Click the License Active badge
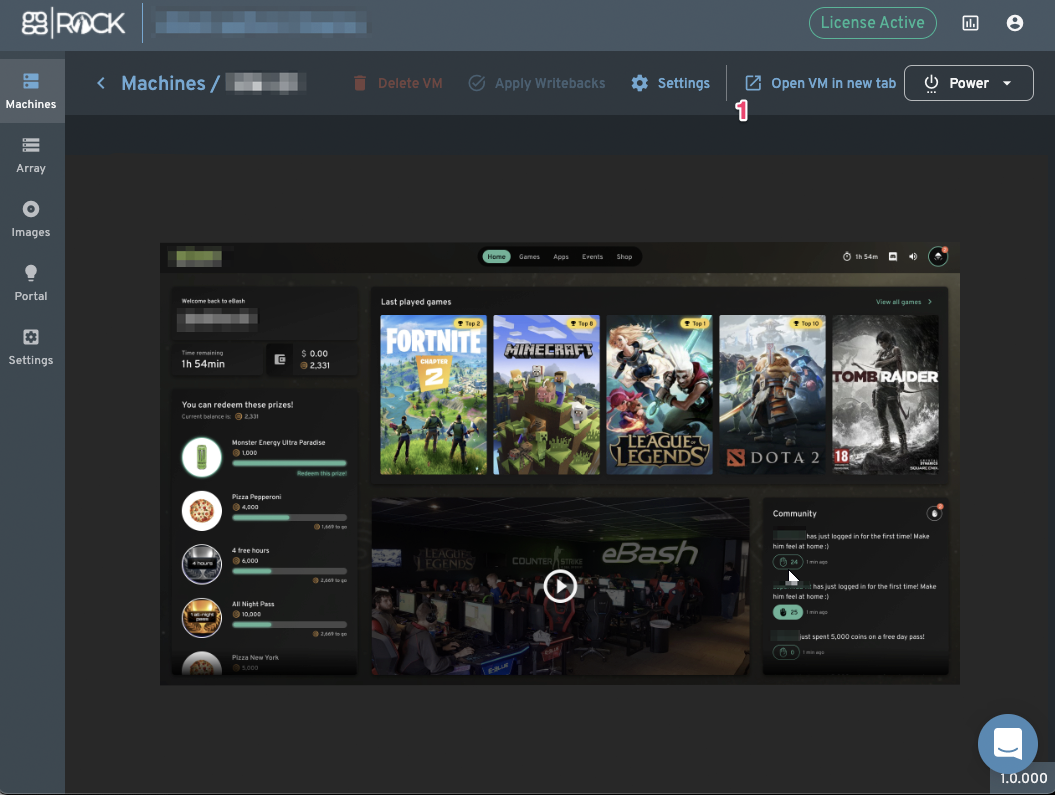Image resolution: width=1055 pixels, height=795 pixels. (x=873, y=23)
